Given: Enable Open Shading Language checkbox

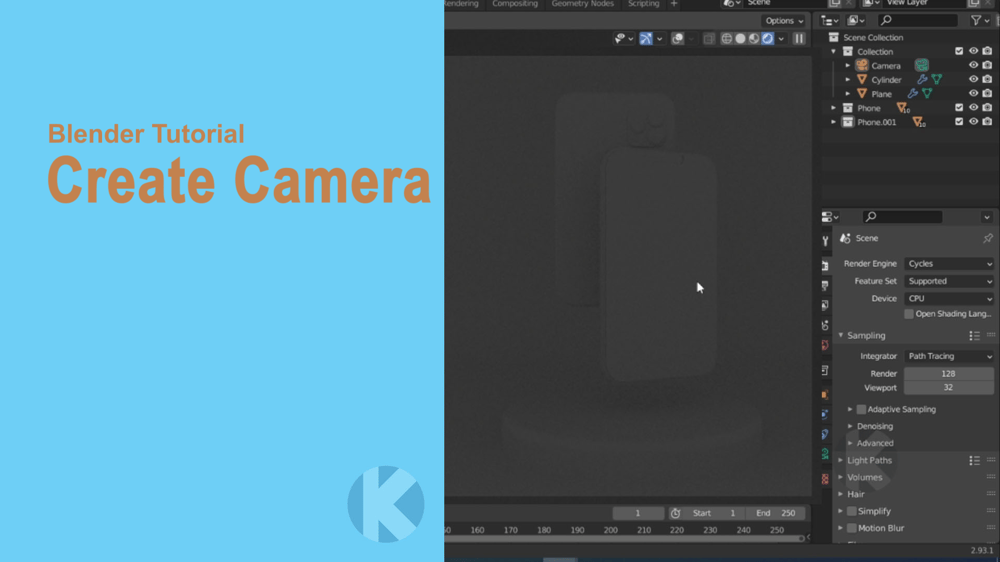Looking at the screenshot, I should (x=909, y=314).
